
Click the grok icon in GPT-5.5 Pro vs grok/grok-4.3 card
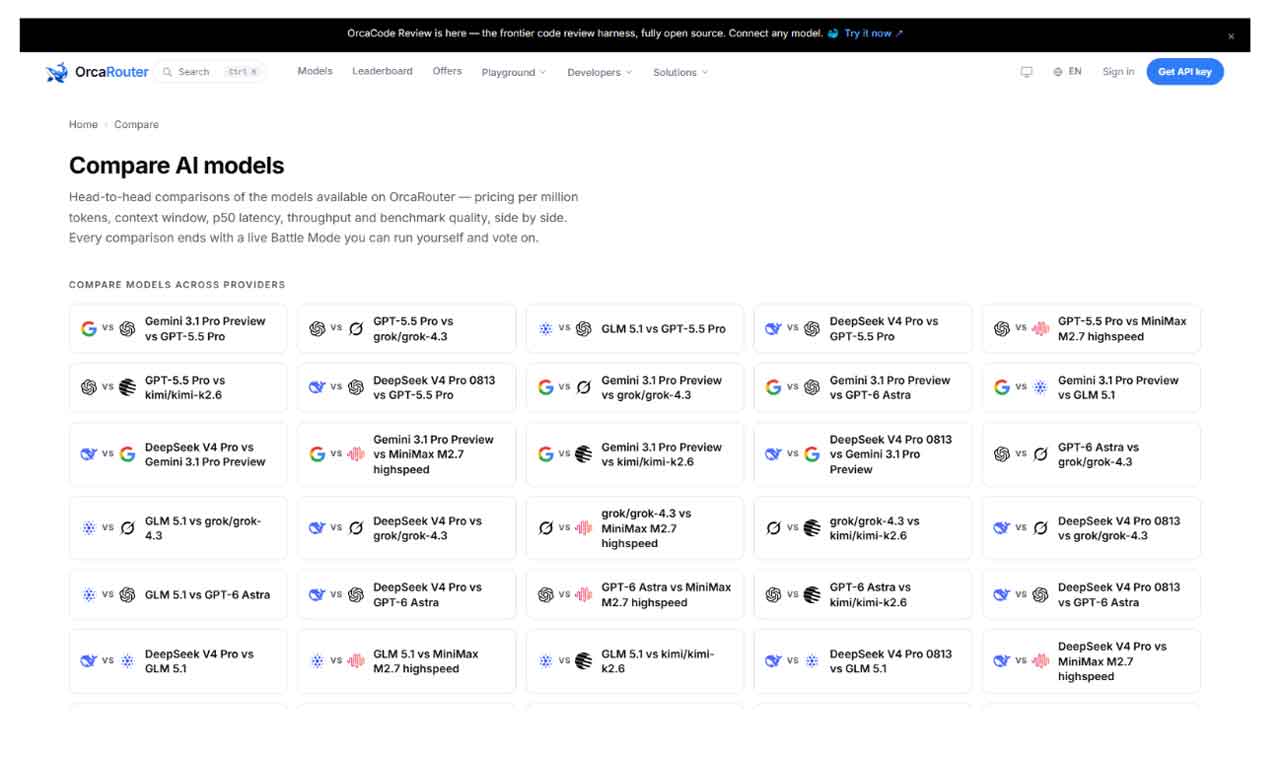coord(356,328)
